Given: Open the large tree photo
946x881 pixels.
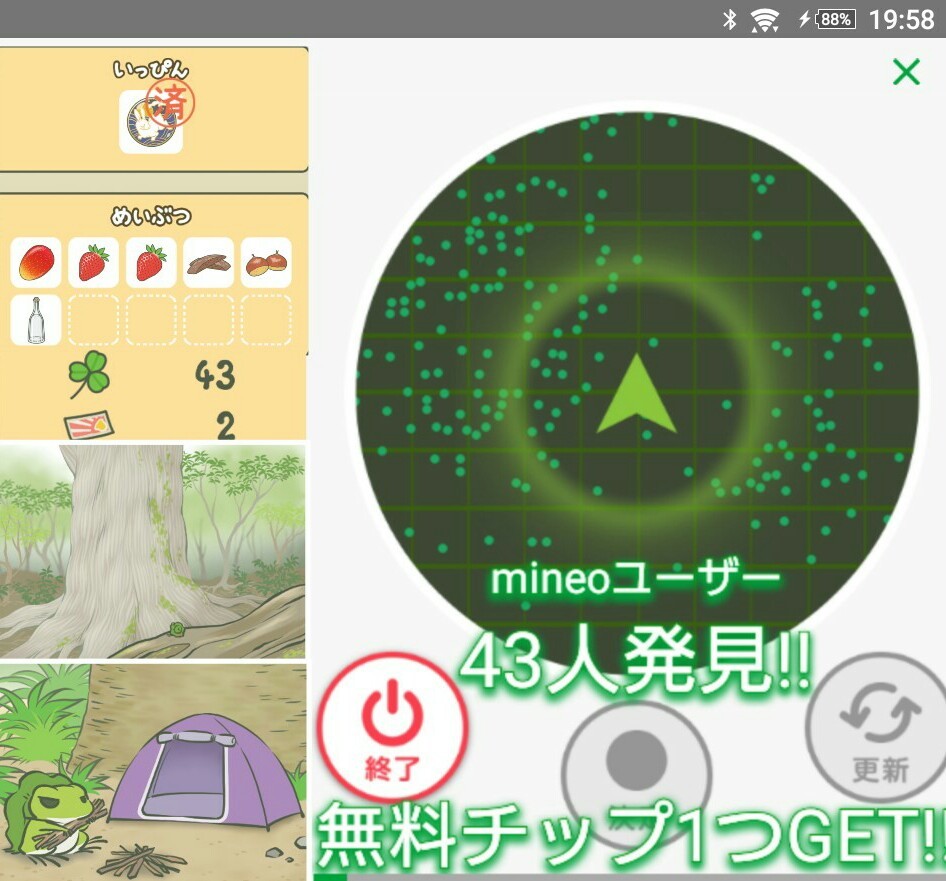Looking at the screenshot, I should [x=153, y=550].
